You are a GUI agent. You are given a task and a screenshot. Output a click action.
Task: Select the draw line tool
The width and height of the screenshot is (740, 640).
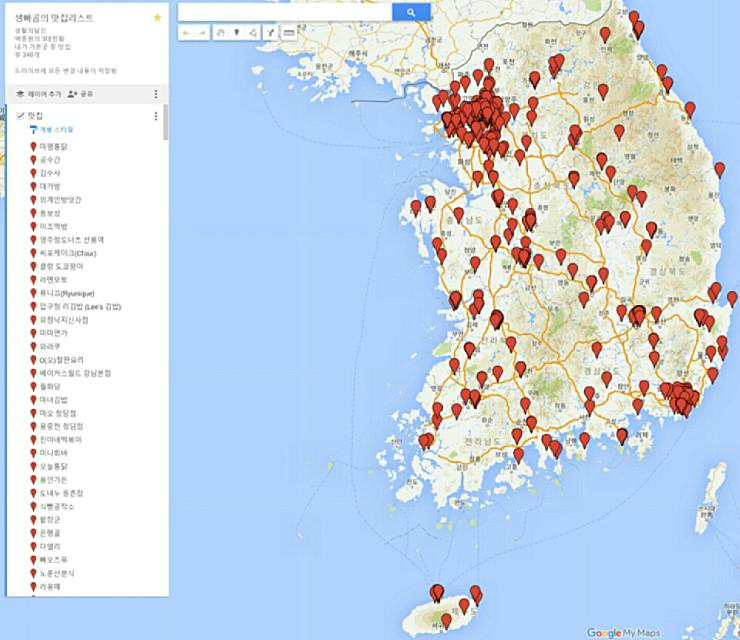click(x=254, y=33)
